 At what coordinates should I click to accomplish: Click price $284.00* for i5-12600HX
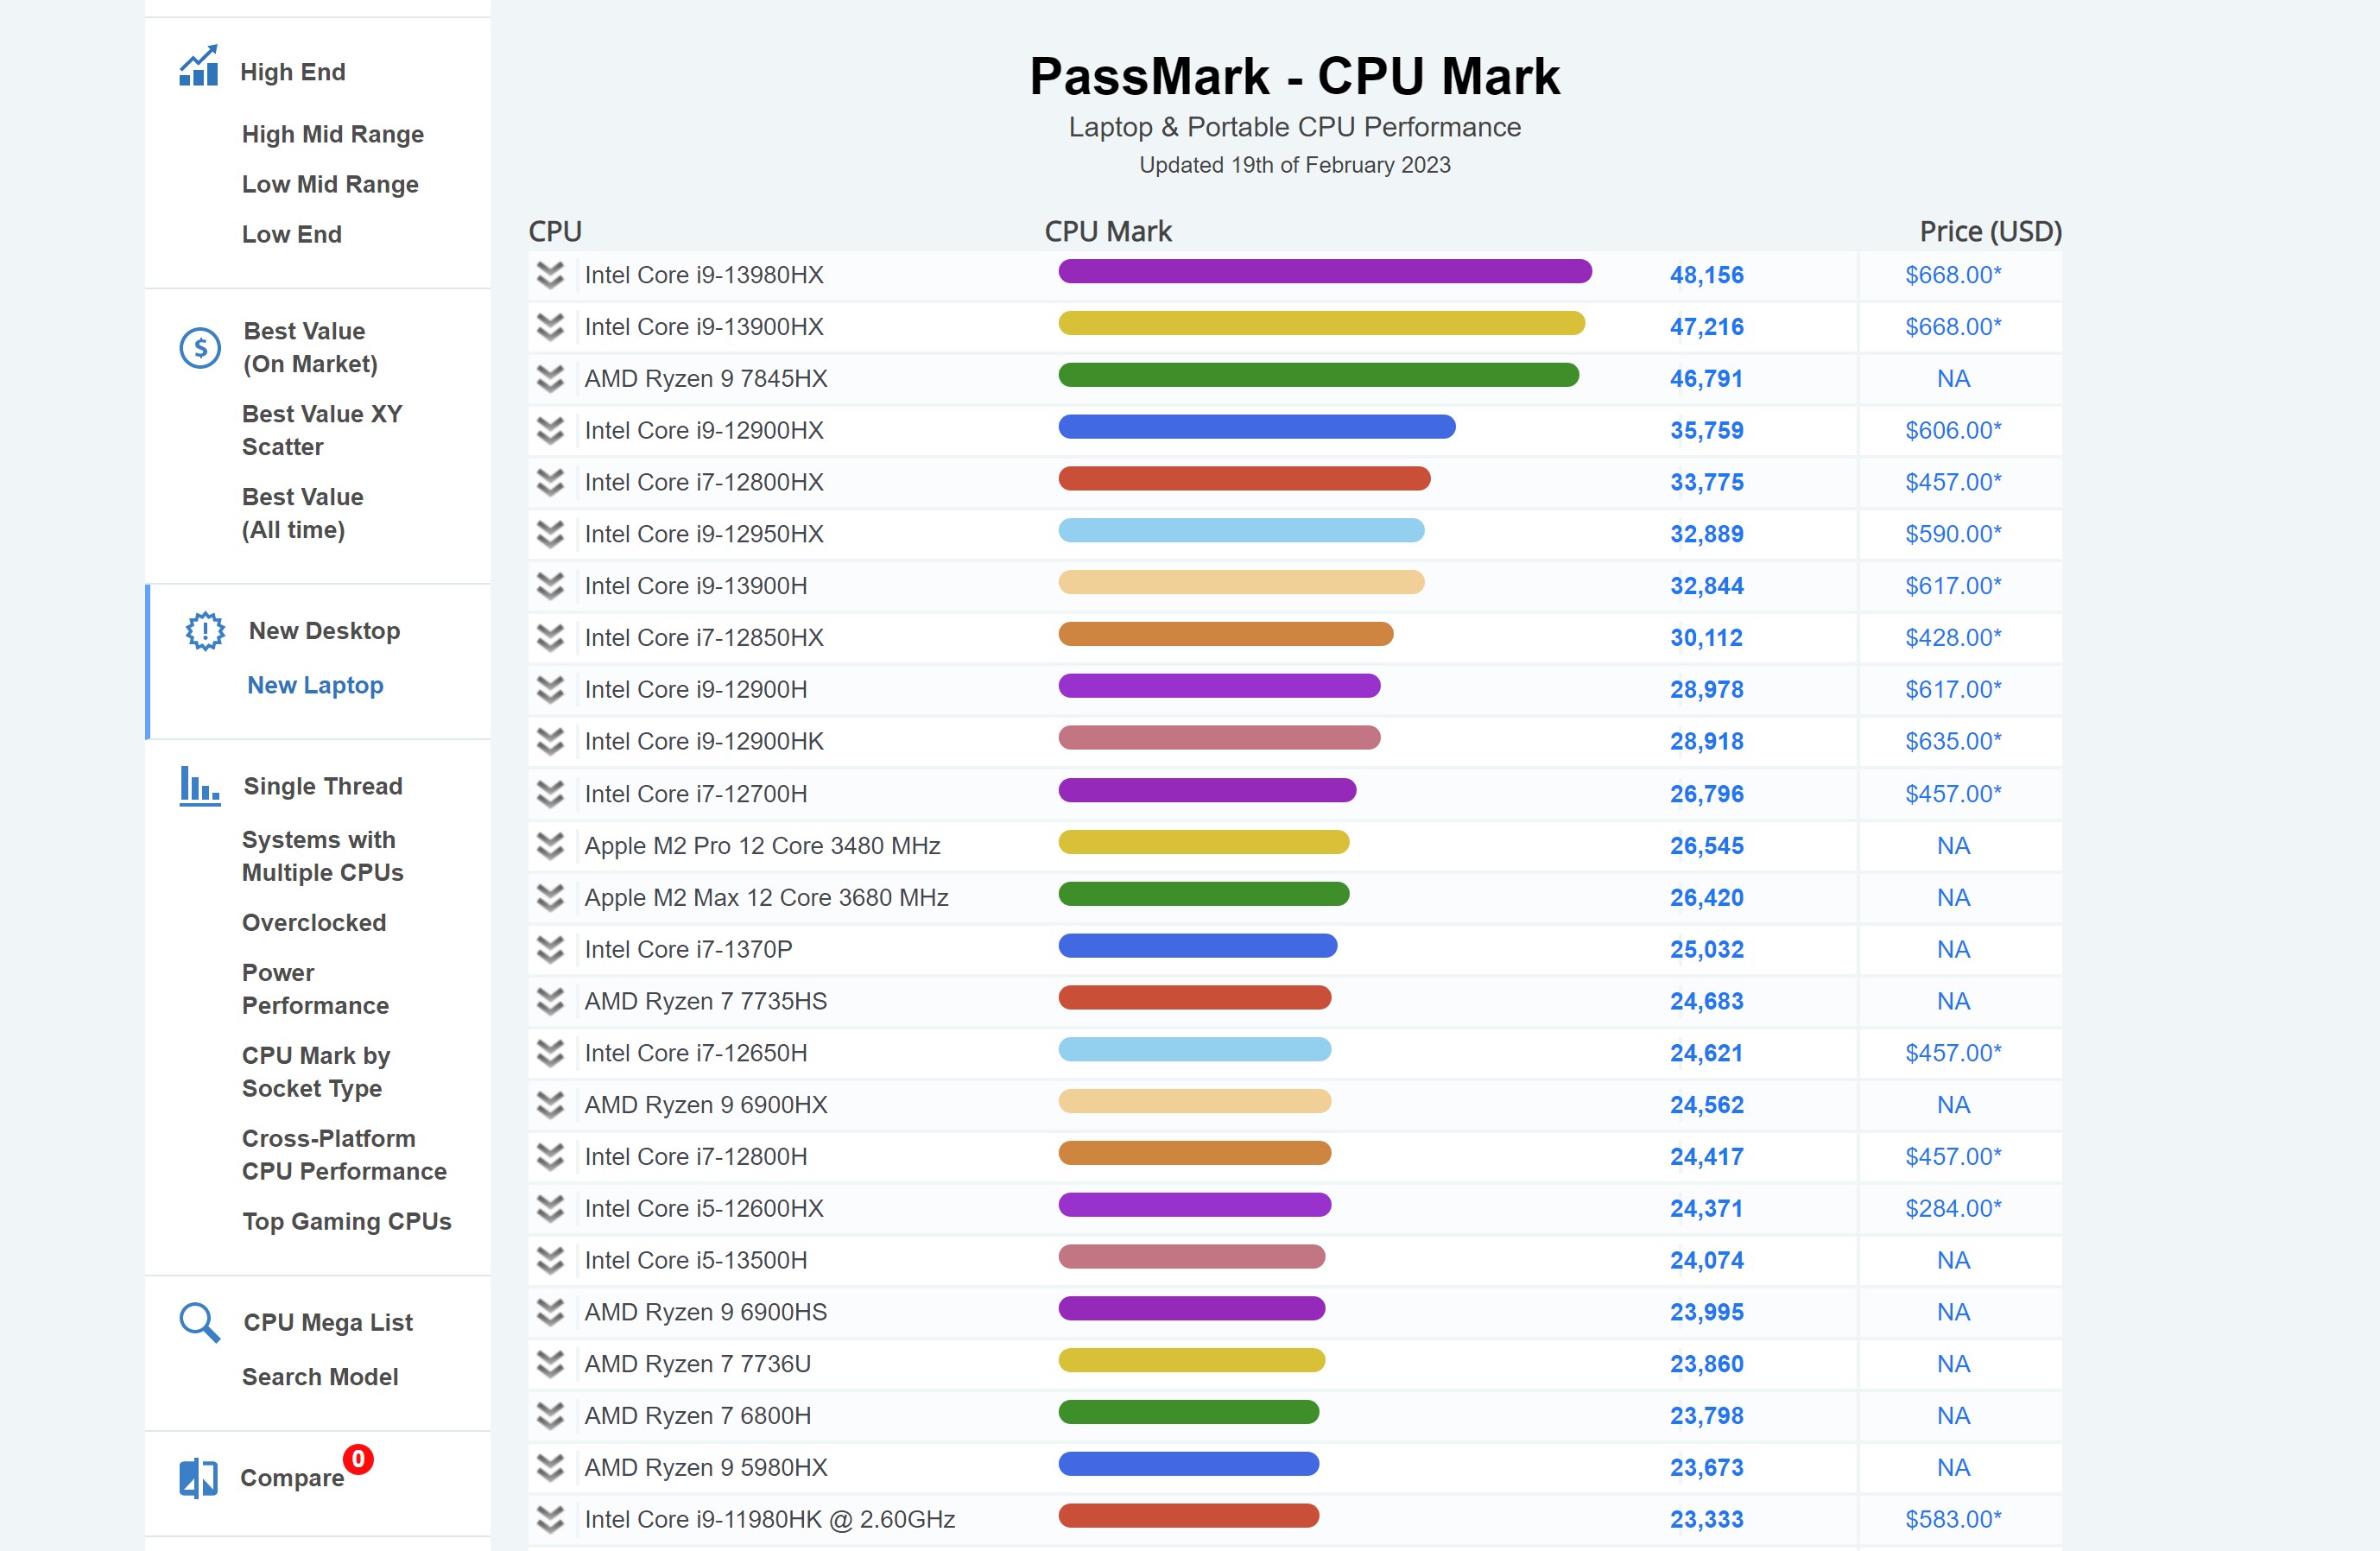(1953, 1209)
